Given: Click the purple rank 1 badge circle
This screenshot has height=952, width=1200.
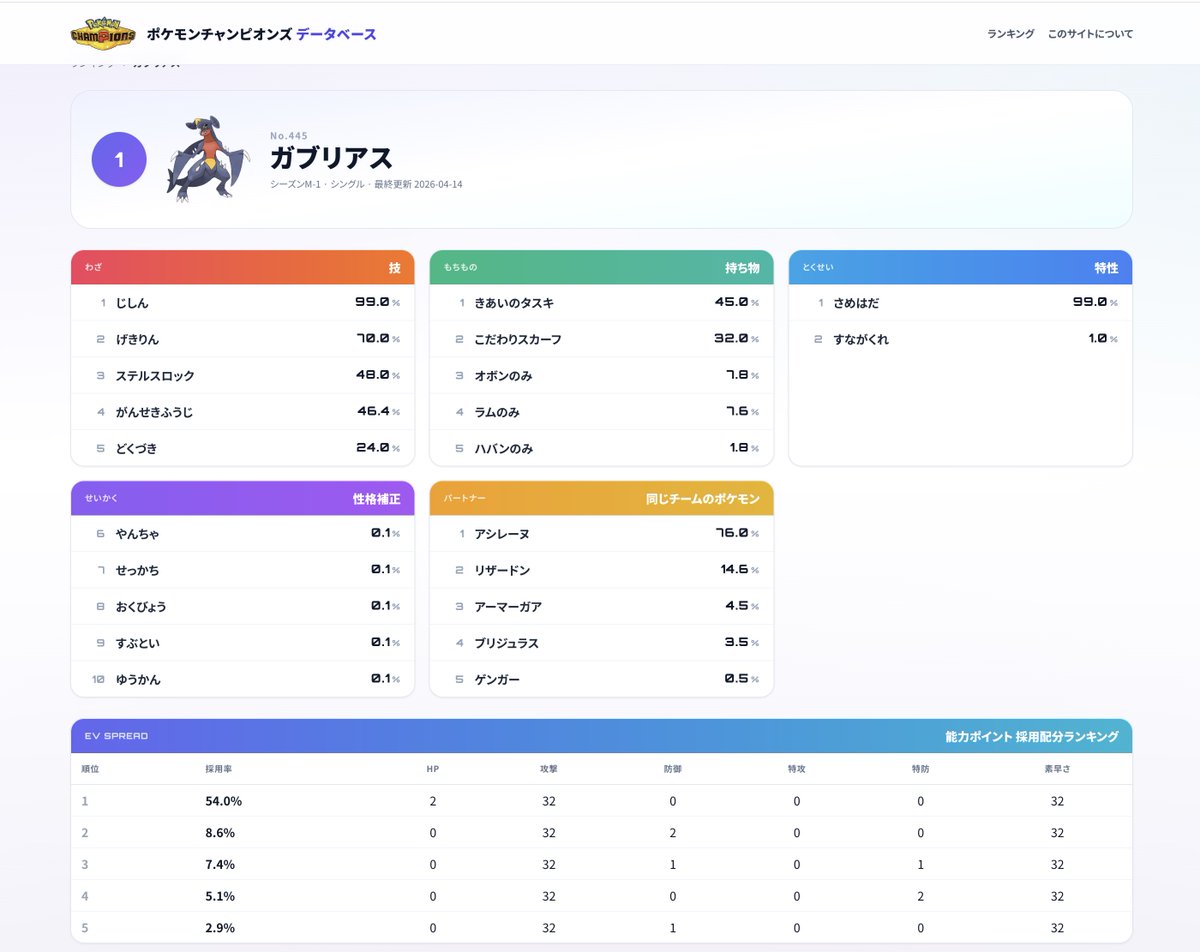Looking at the screenshot, I should pyautogui.click(x=119, y=159).
